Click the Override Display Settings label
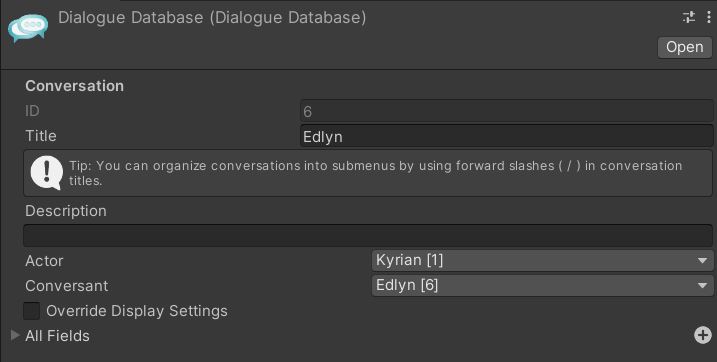 [x=137, y=311]
